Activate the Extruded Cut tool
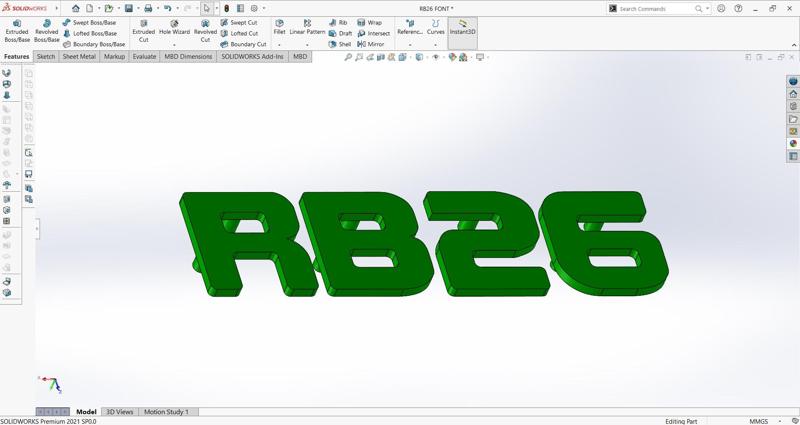 tap(143, 31)
